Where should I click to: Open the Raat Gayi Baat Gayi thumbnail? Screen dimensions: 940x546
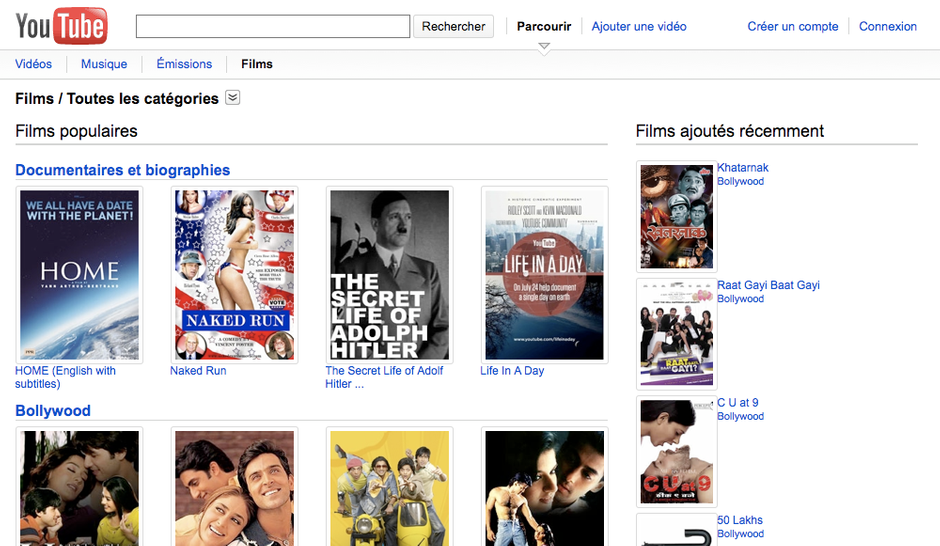[x=677, y=334]
